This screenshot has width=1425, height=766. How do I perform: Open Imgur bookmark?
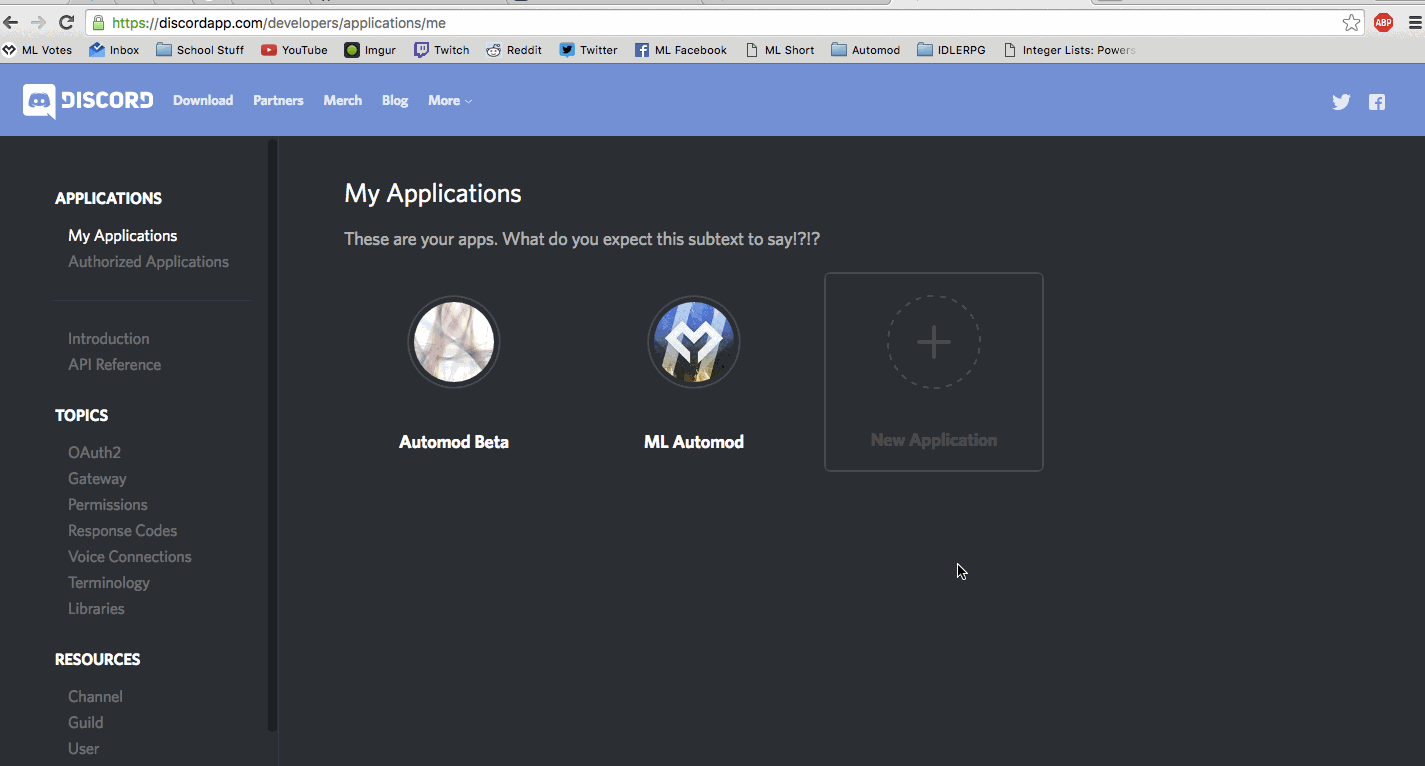click(370, 50)
